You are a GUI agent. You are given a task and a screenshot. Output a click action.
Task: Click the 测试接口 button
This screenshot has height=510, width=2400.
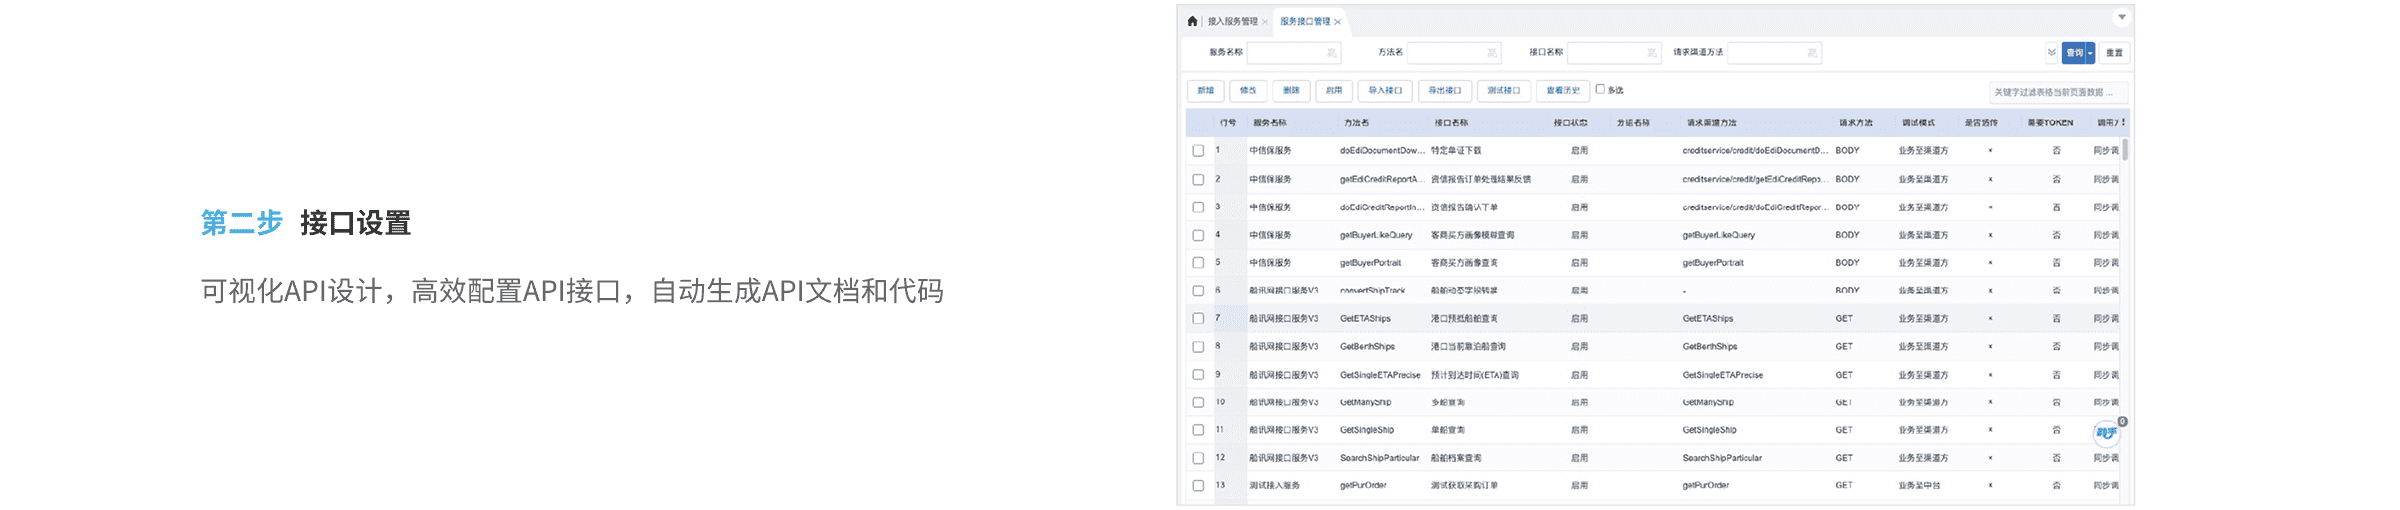click(x=1503, y=91)
